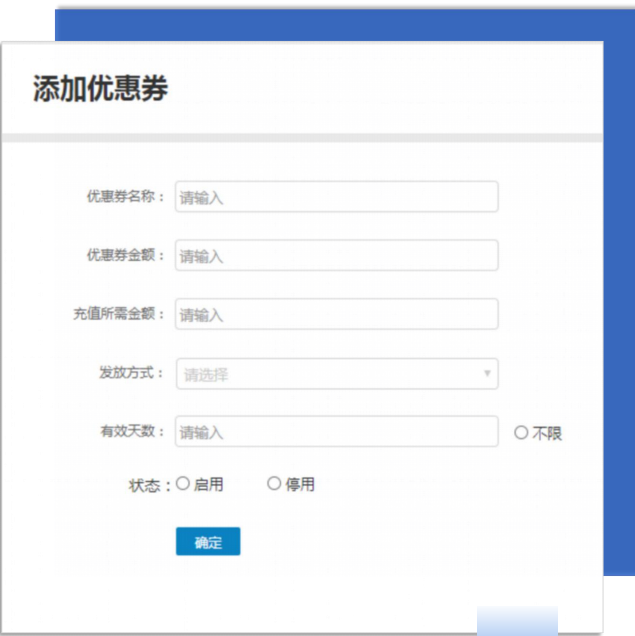Click the 发放方式 dropdown arrow
The image size is (635, 636).
click(x=487, y=373)
